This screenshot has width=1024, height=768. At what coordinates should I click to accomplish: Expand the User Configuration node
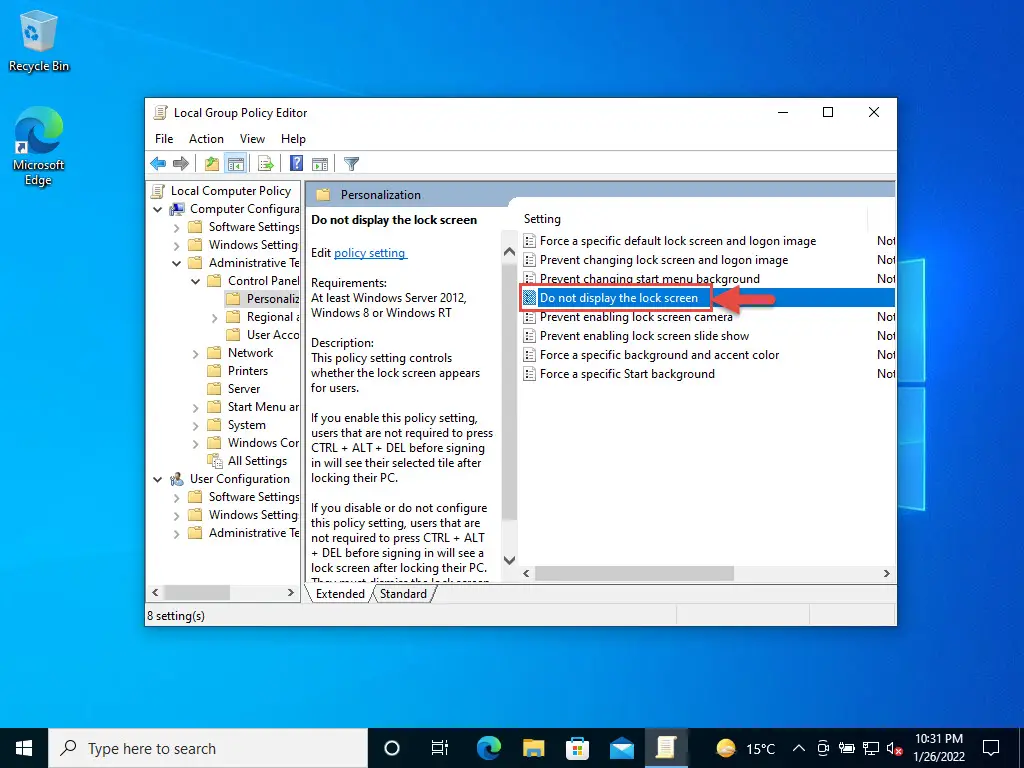(x=157, y=478)
